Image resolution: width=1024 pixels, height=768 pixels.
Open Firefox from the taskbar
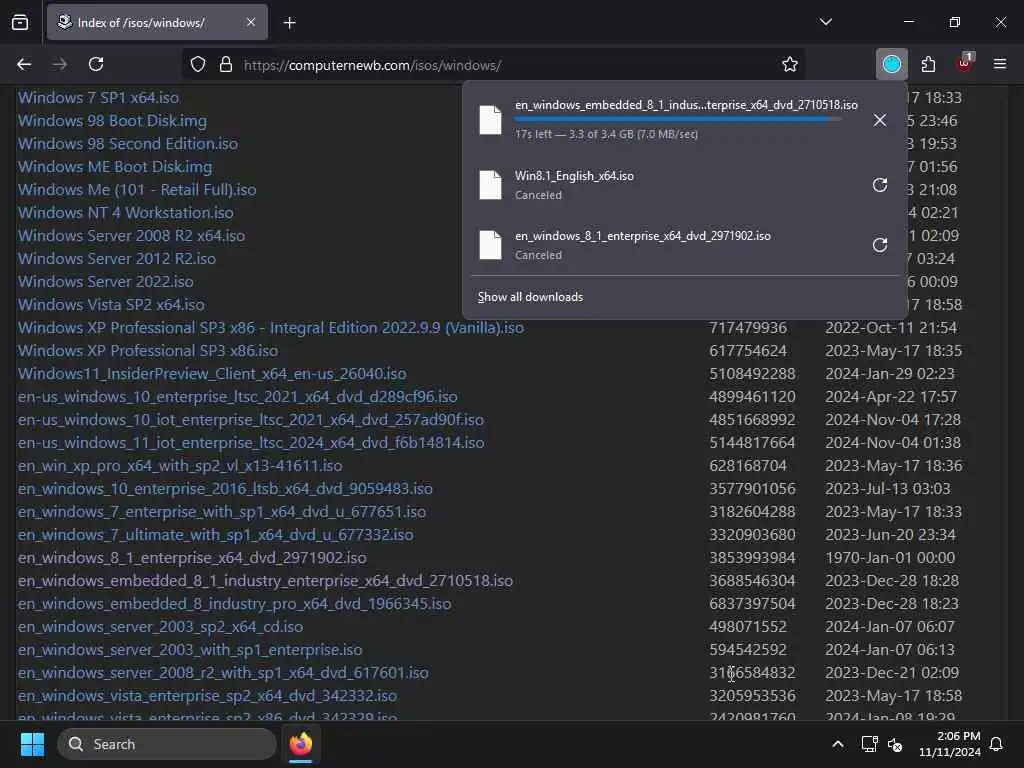click(x=301, y=744)
